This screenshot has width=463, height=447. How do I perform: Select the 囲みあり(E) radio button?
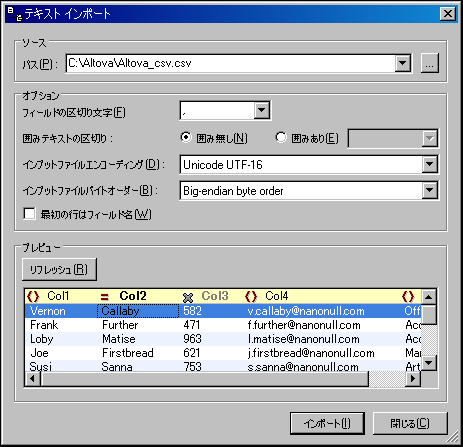(281, 137)
